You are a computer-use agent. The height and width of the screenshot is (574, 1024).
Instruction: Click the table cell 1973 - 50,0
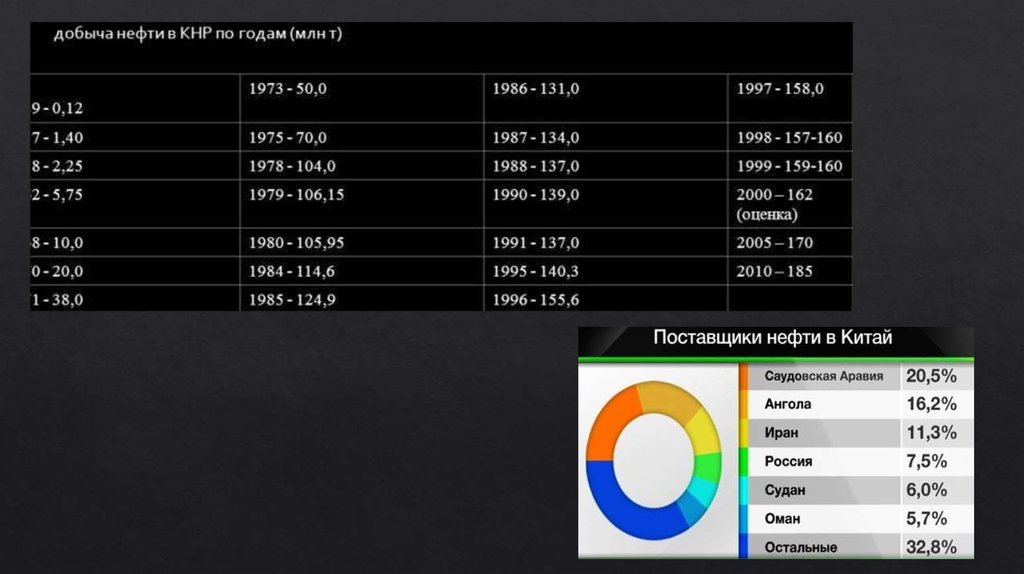[288, 89]
